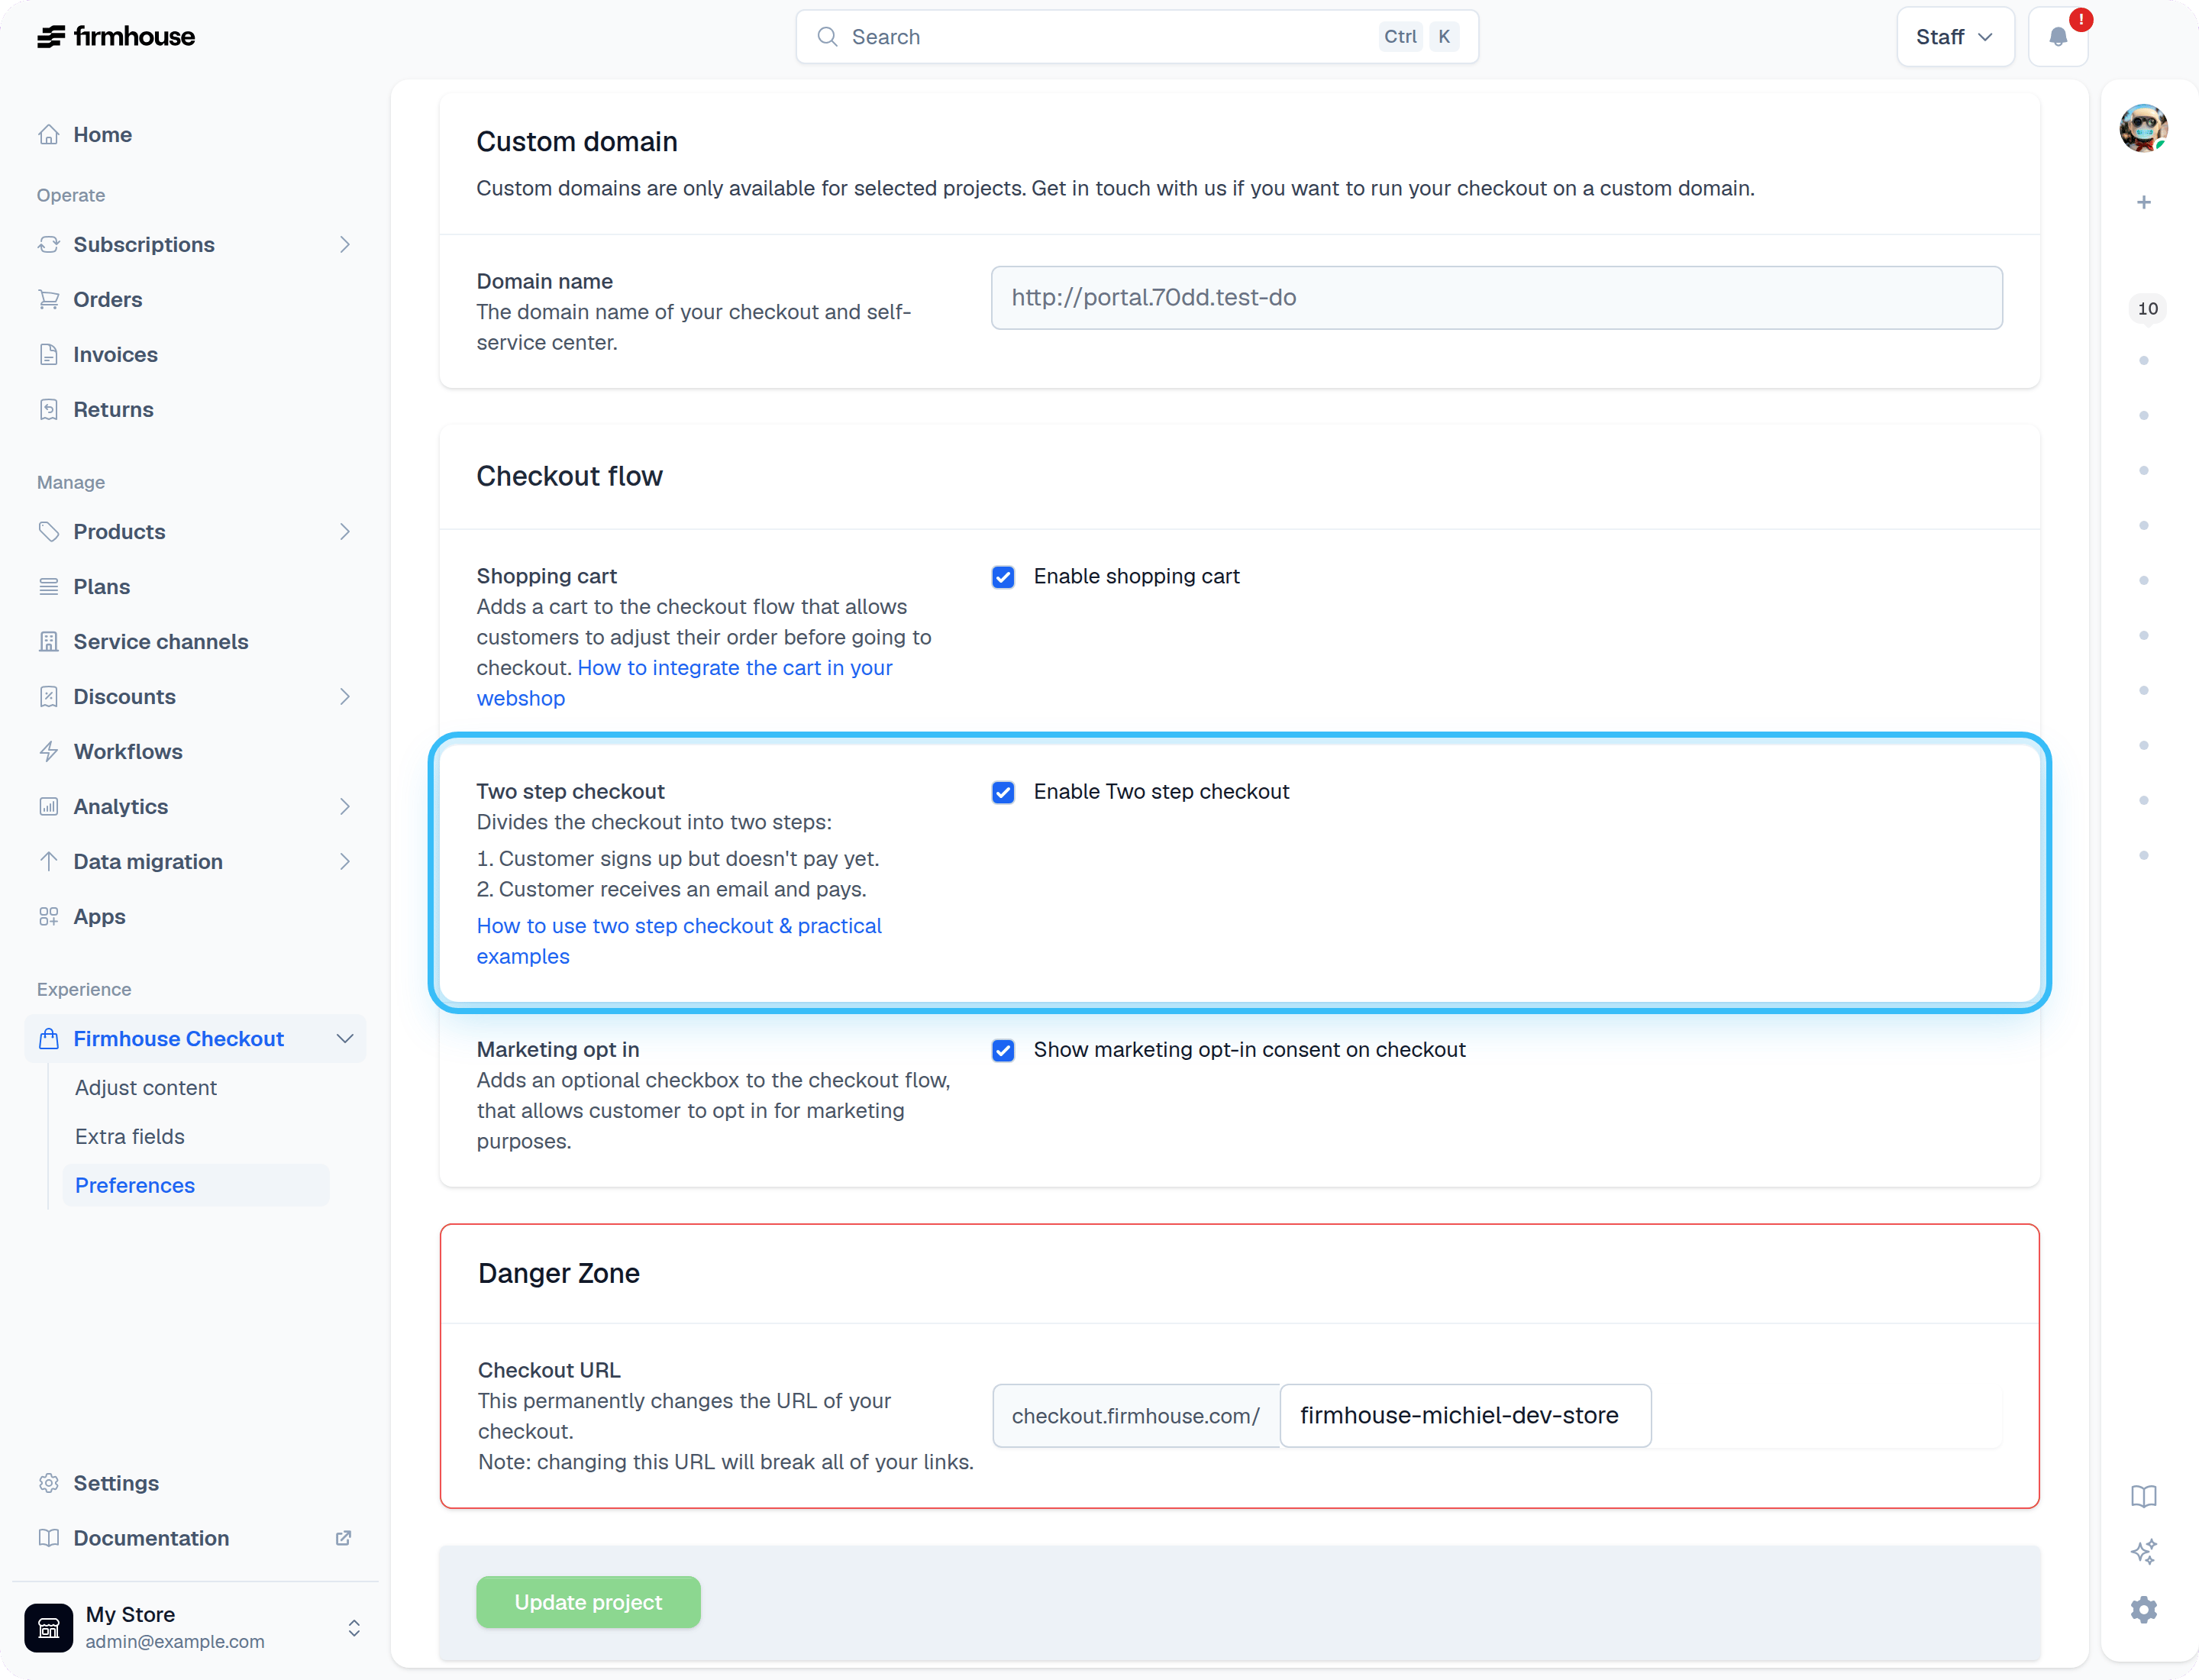Open the My Store switcher arrows
Viewport: 2199px width, 1680px height.
click(x=354, y=1628)
